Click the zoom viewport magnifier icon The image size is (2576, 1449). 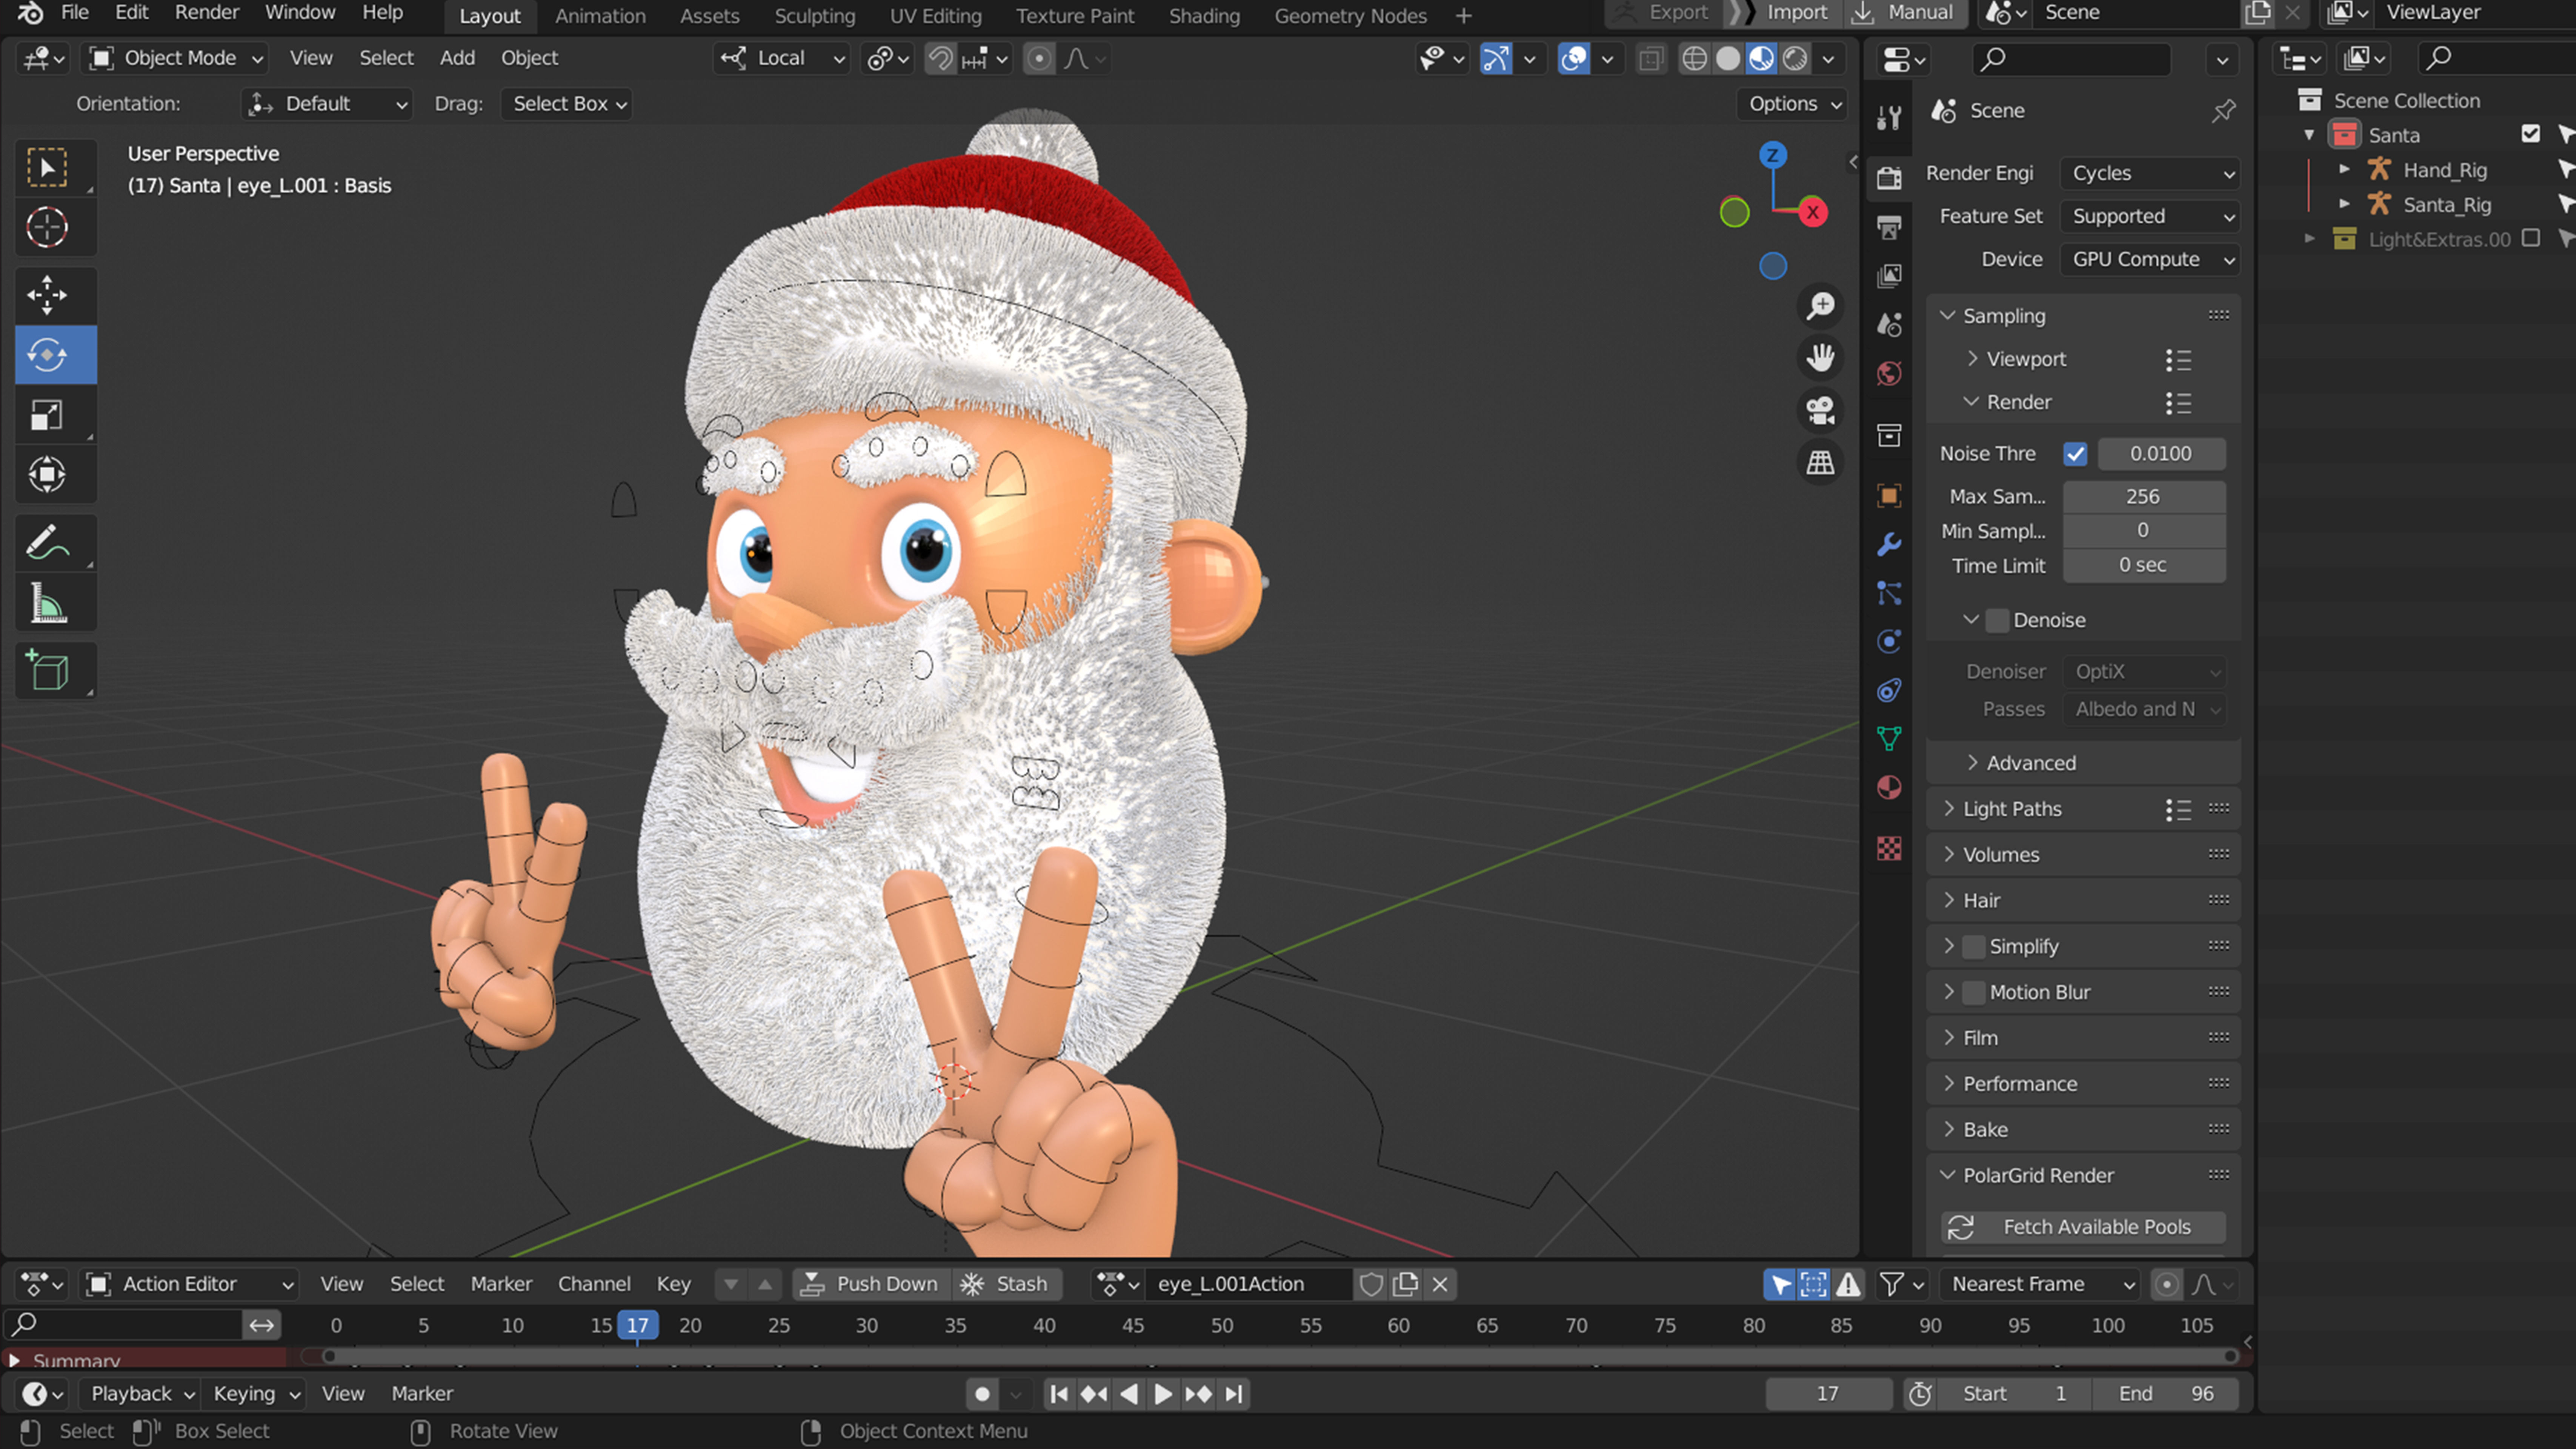pos(1820,306)
